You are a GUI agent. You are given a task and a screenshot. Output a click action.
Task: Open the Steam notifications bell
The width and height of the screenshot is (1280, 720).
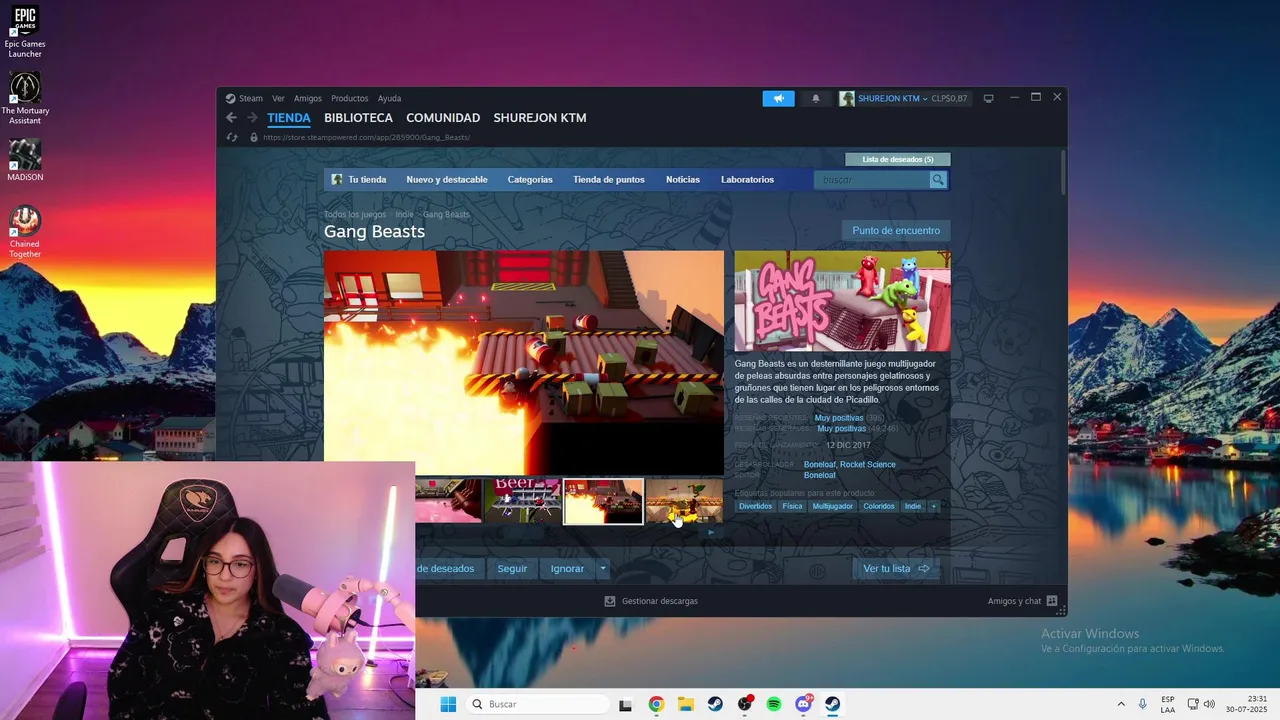click(815, 98)
